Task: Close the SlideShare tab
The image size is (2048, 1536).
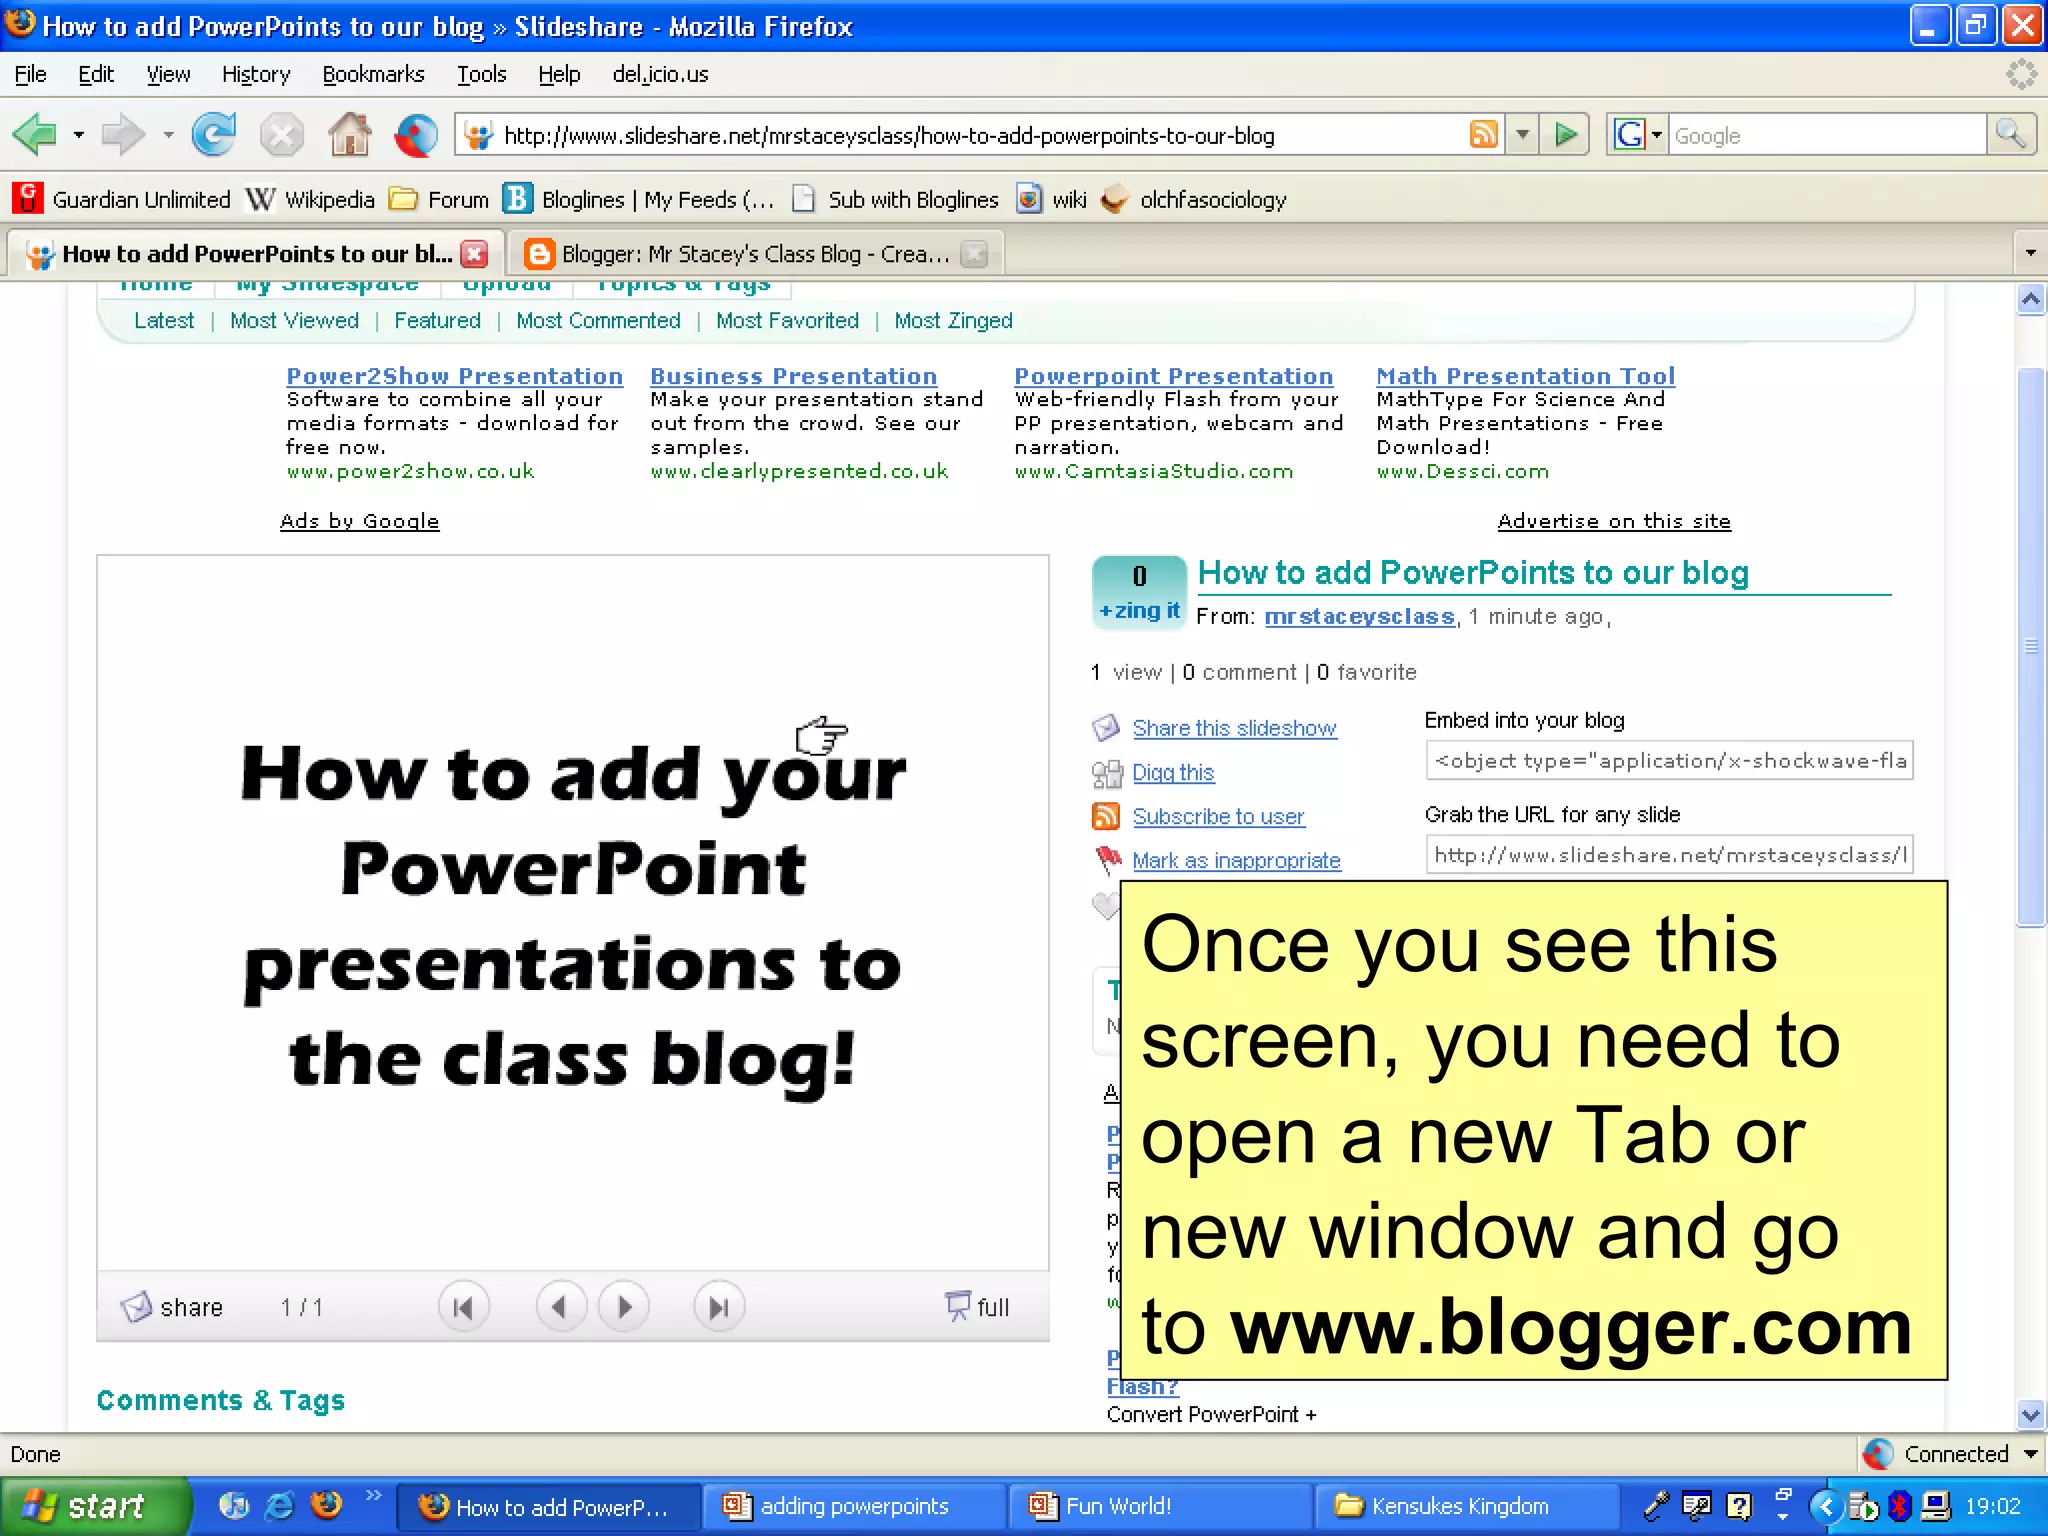Action: click(x=475, y=254)
